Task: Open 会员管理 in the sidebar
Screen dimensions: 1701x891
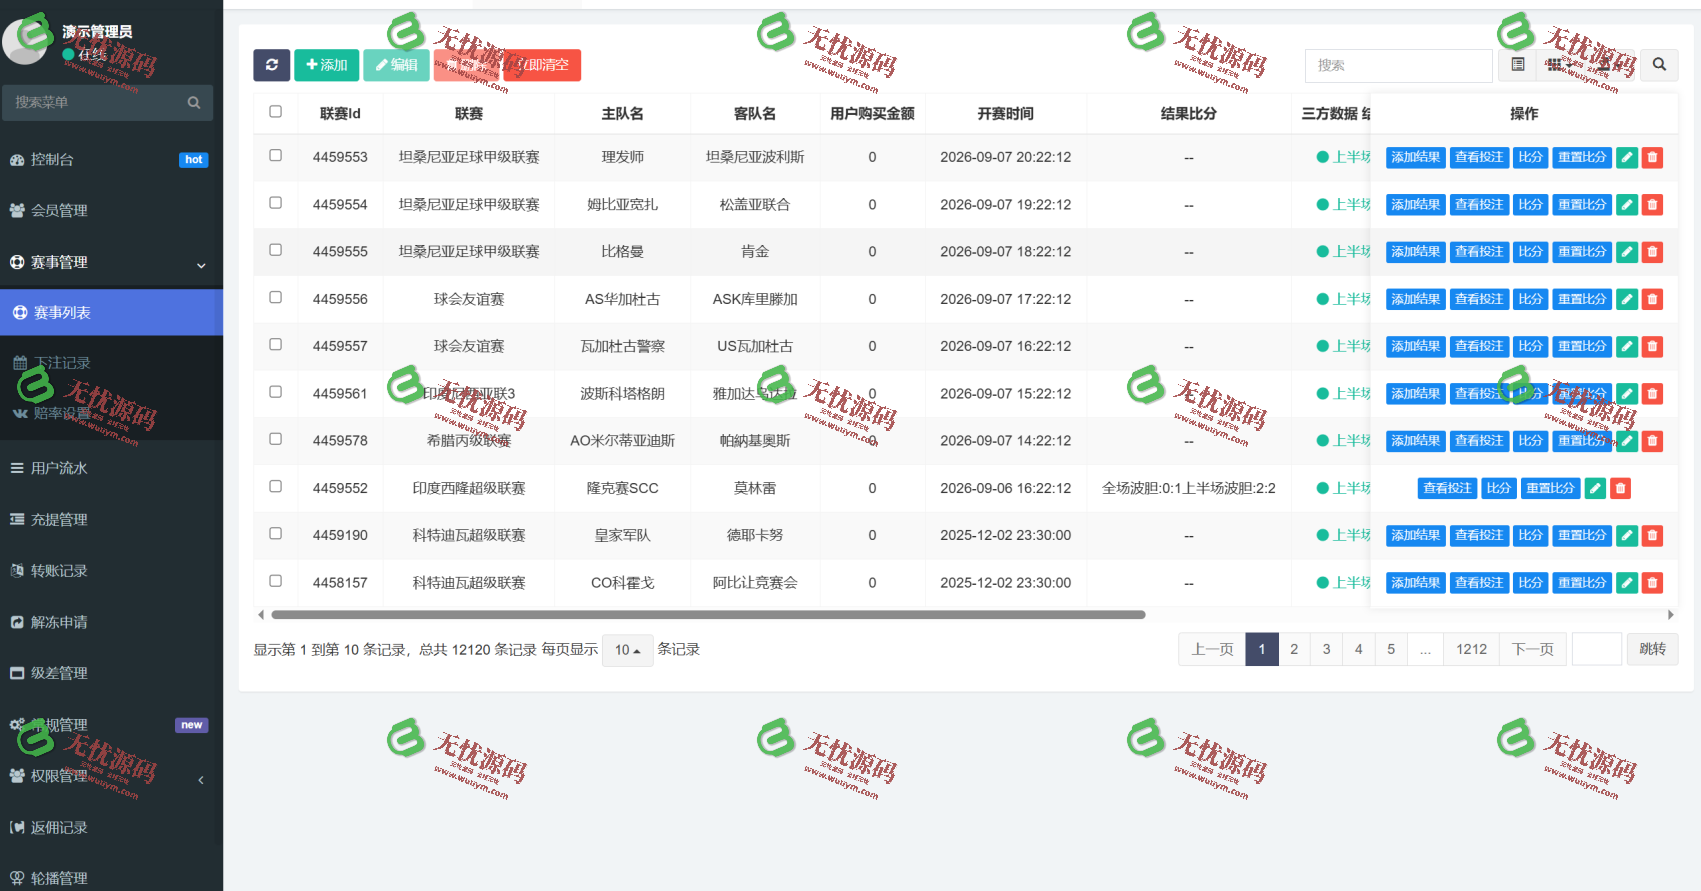Action: pyautogui.click(x=111, y=211)
